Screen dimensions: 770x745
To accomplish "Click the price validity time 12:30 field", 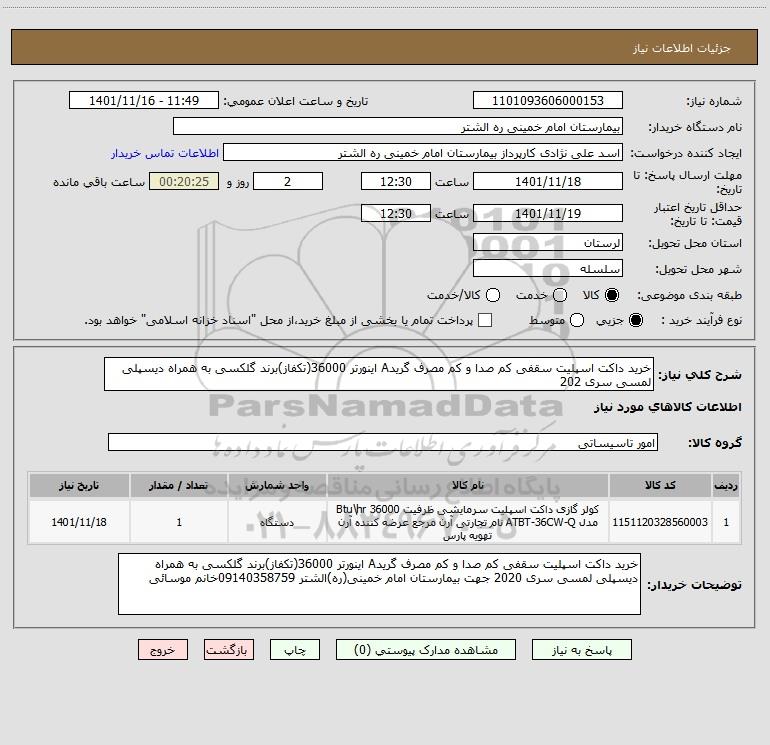I will (396, 213).
